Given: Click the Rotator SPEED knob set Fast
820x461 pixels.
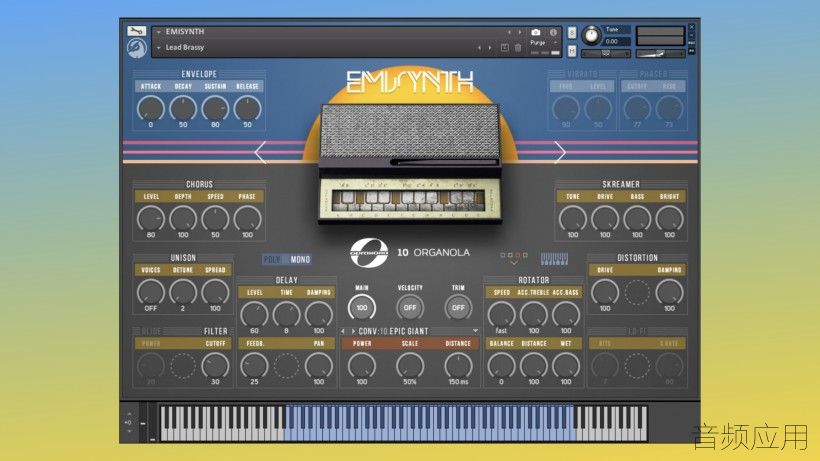Looking at the screenshot, I should pyautogui.click(x=501, y=315).
